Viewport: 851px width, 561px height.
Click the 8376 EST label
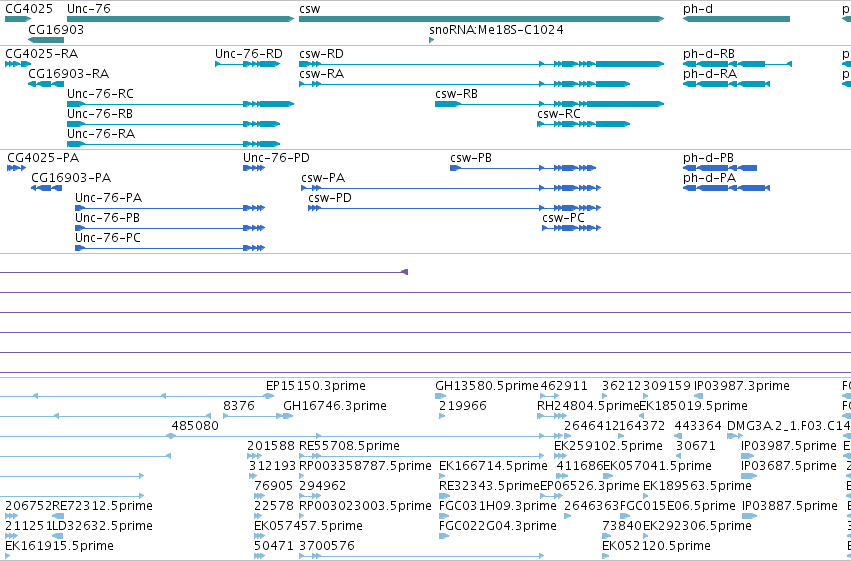click(239, 406)
